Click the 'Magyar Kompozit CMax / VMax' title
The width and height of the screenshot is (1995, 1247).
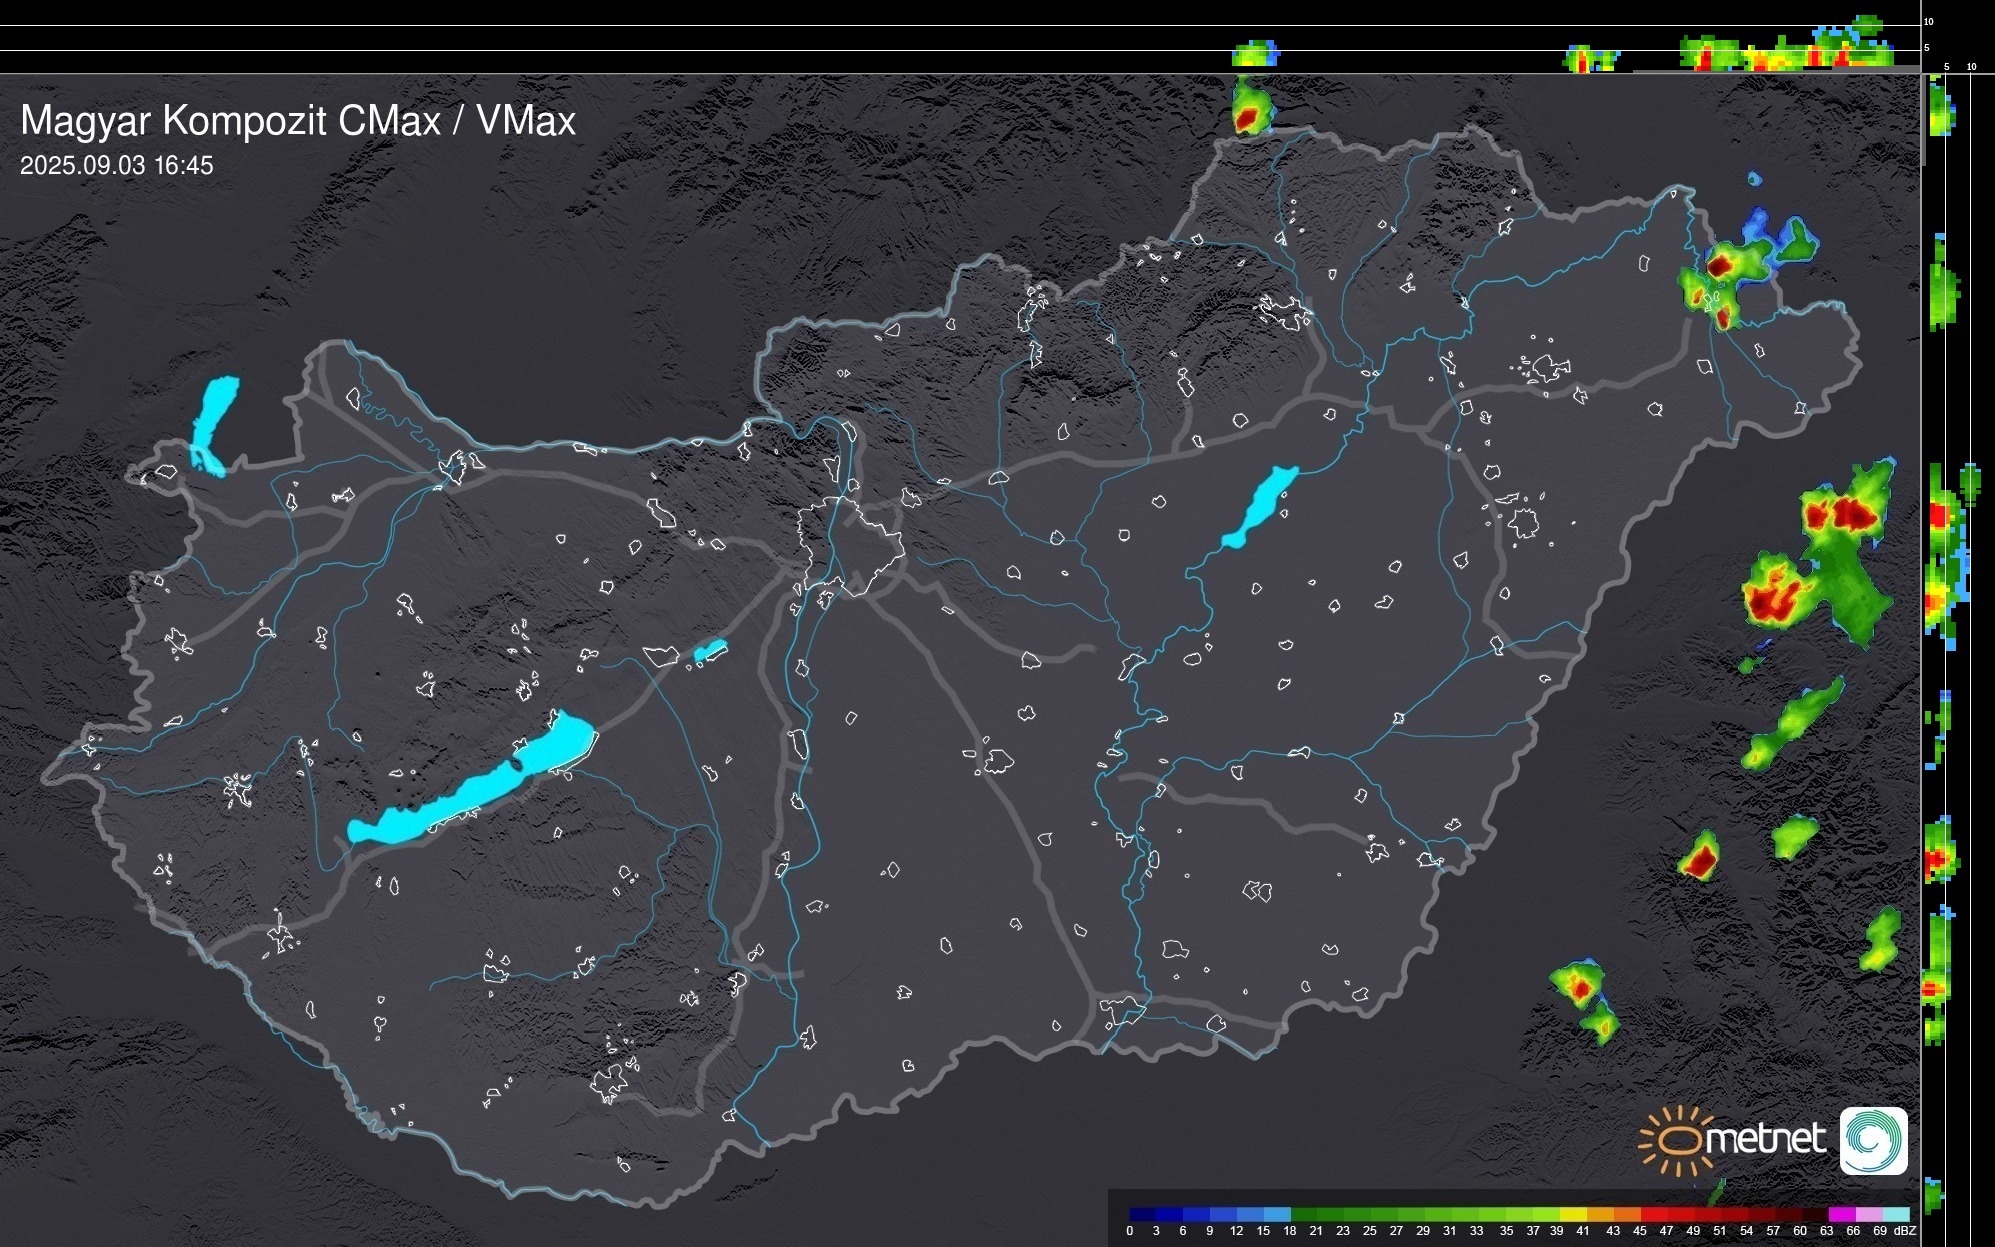click(x=298, y=121)
